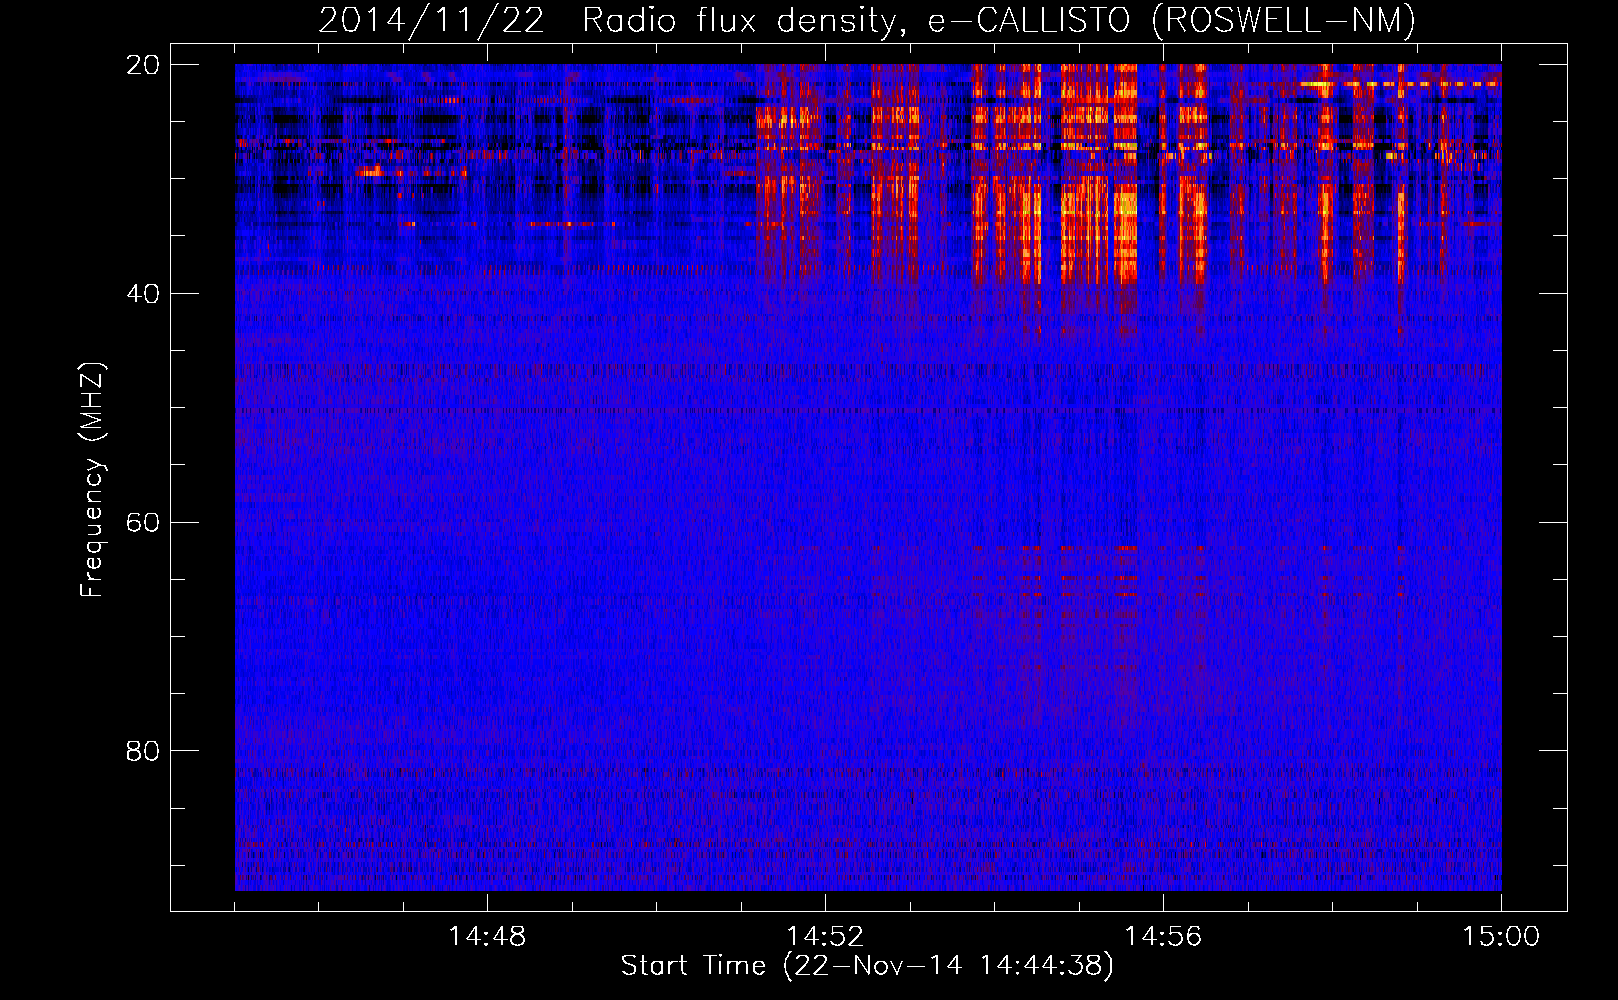This screenshot has height=1000, width=1618.
Task: Click the '40' frequency tick label
Action: tap(143, 293)
